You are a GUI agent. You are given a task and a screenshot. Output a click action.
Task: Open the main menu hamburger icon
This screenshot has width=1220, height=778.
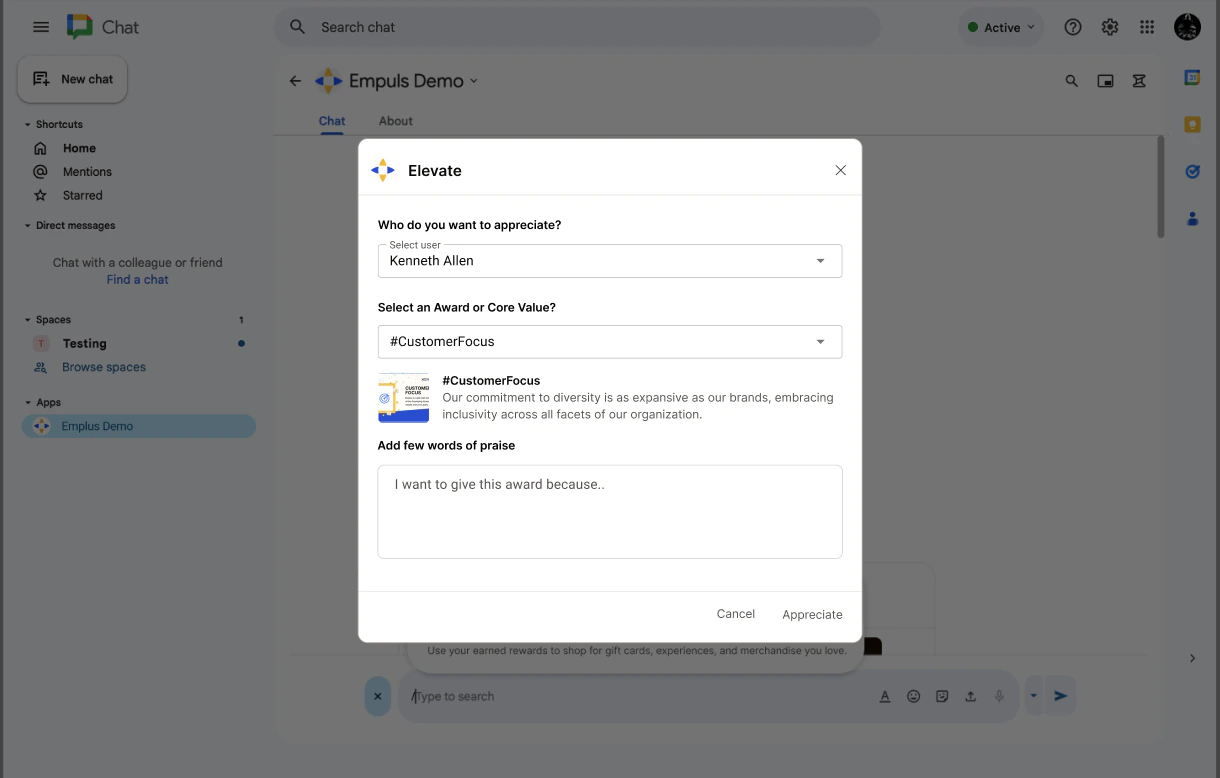(x=41, y=27)
